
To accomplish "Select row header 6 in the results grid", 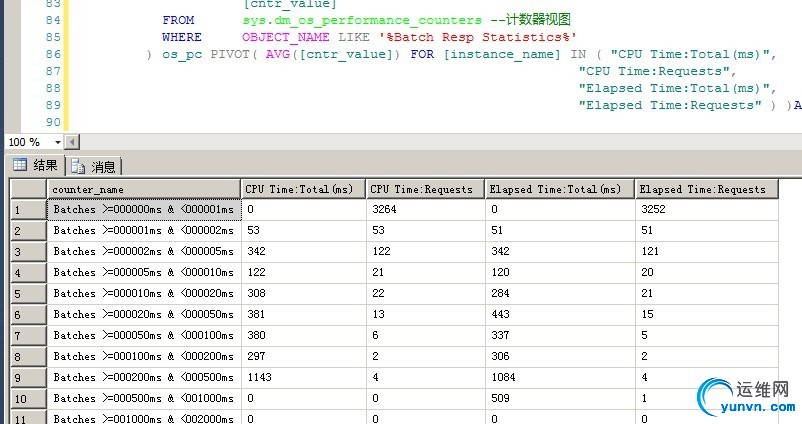I will click(x=29, y=315).
